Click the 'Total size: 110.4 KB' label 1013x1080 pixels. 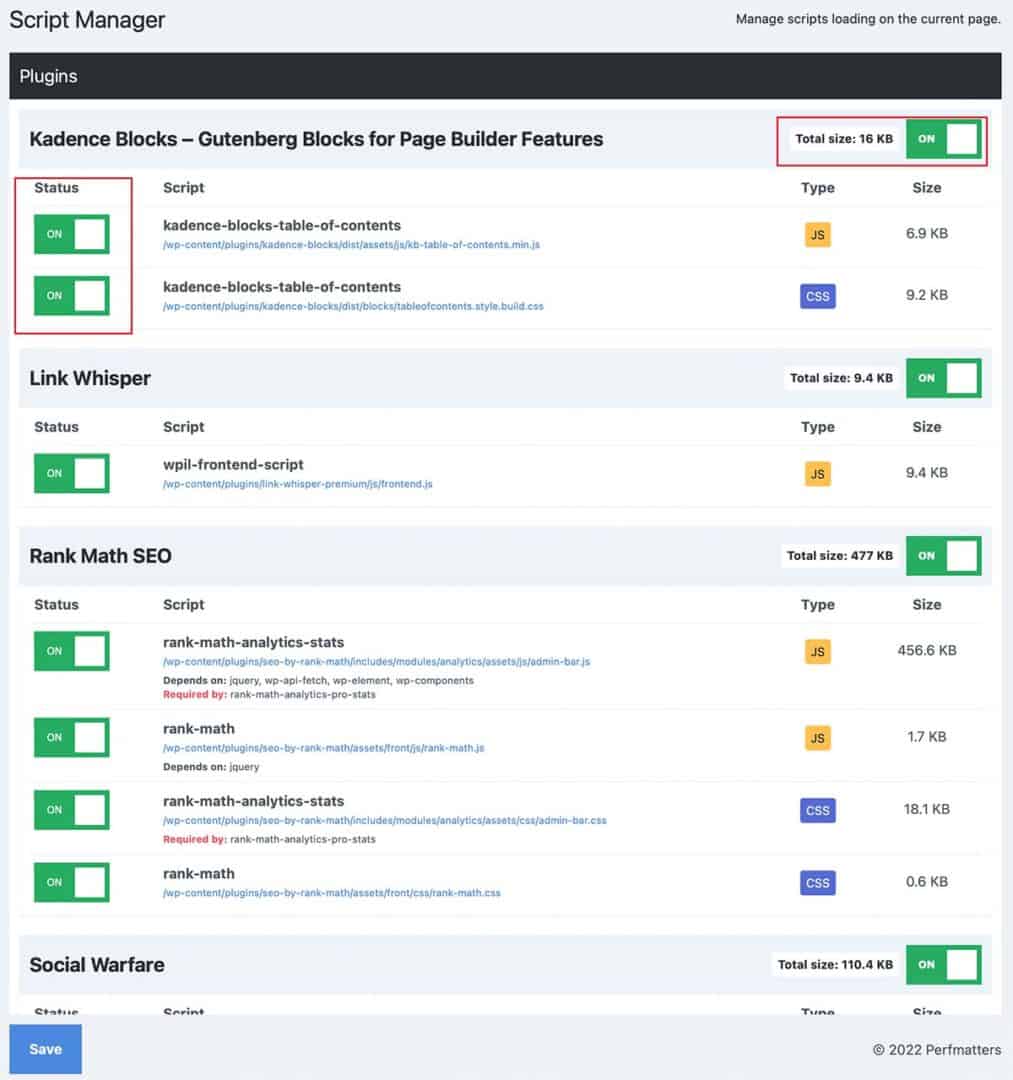point(835,965)
